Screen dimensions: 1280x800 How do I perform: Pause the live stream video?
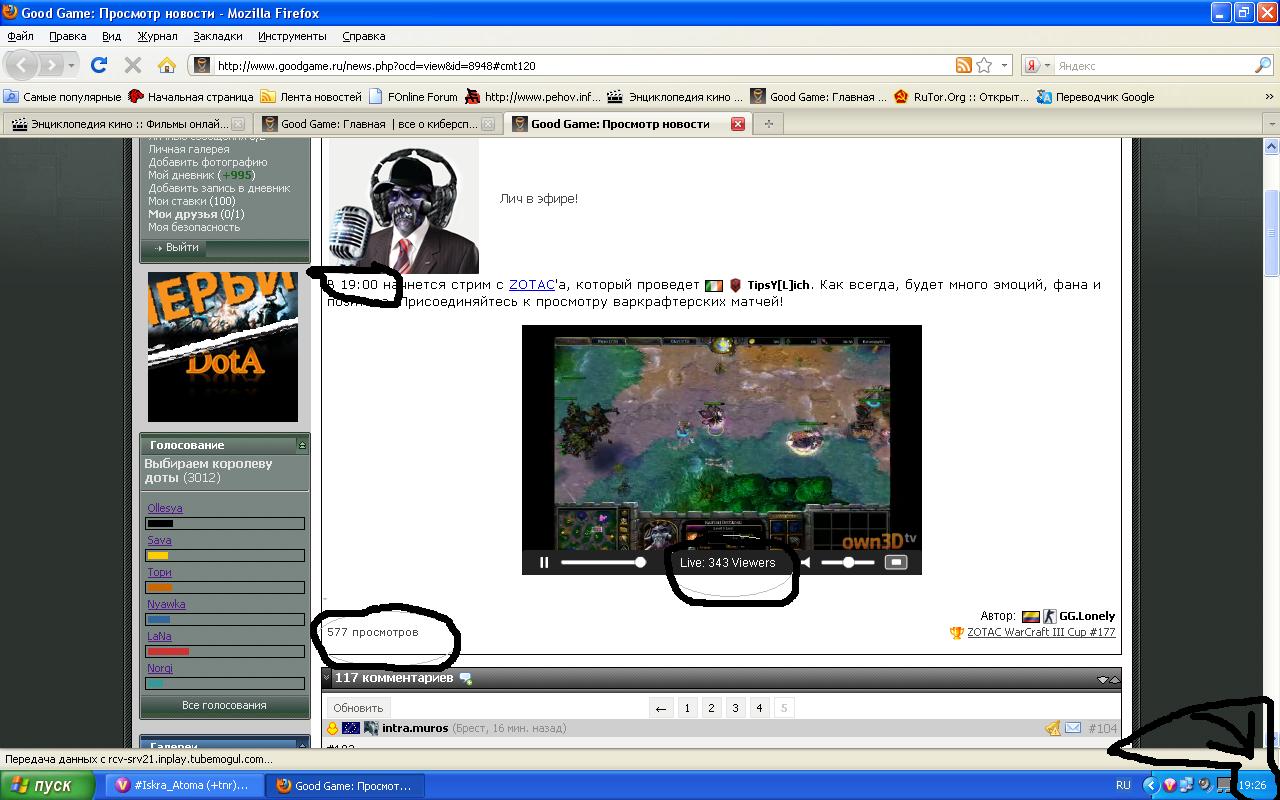[x=544, y=562]
